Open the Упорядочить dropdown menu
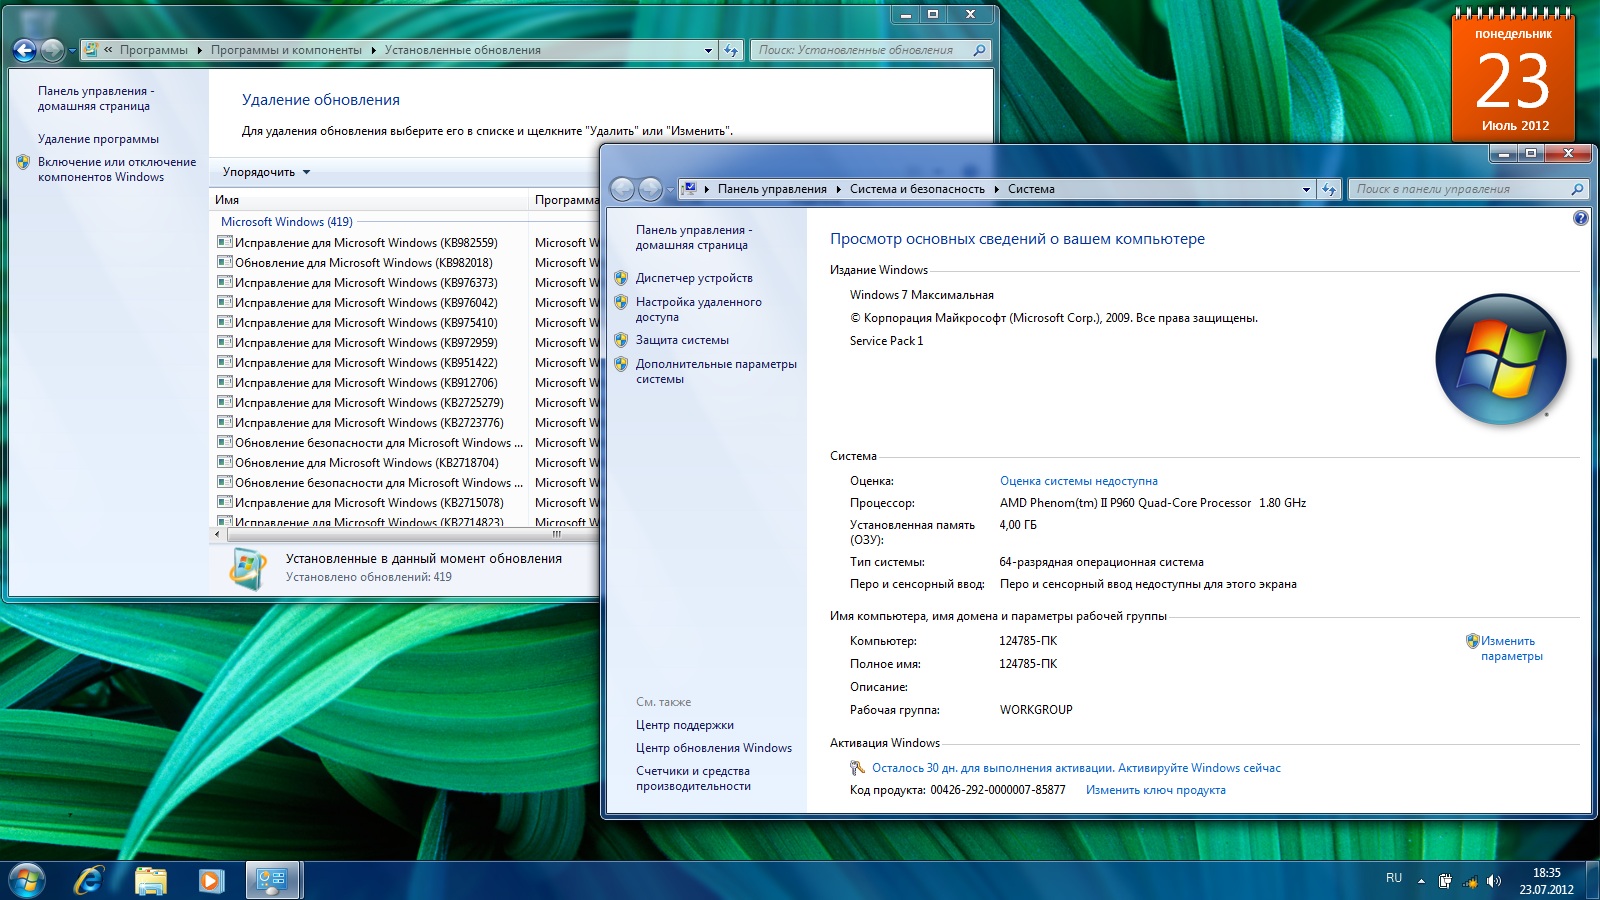This screenshot has height=900, width=1600. (x=266, y=172)
